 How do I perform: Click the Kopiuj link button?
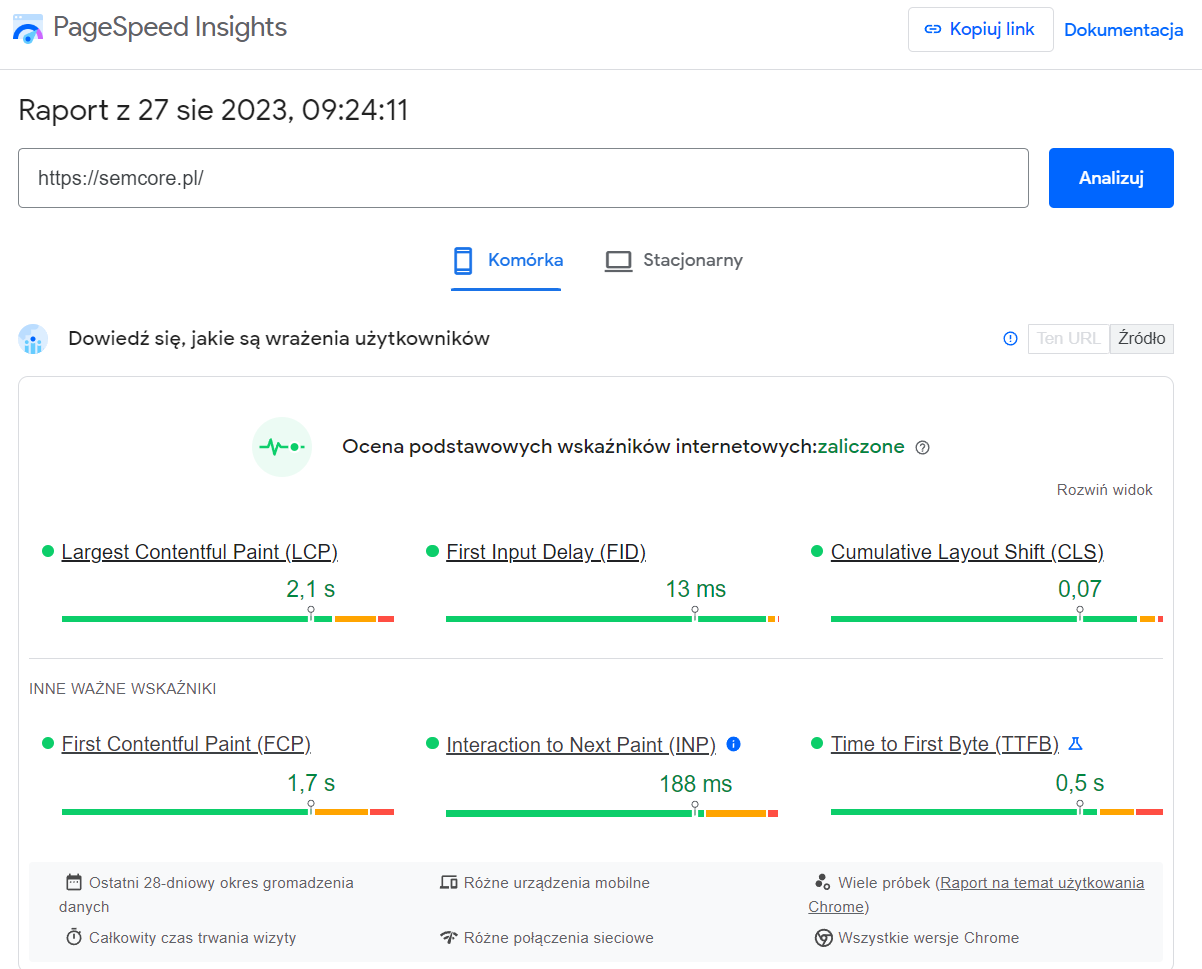[980, 29]
